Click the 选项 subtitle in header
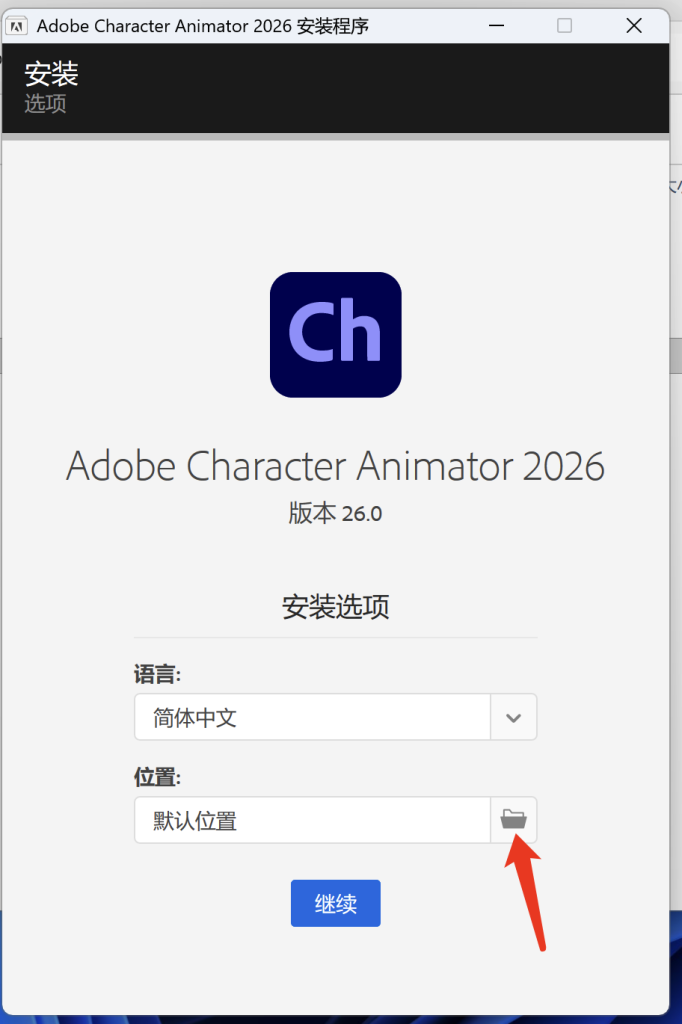 click(x=46, y=103)
